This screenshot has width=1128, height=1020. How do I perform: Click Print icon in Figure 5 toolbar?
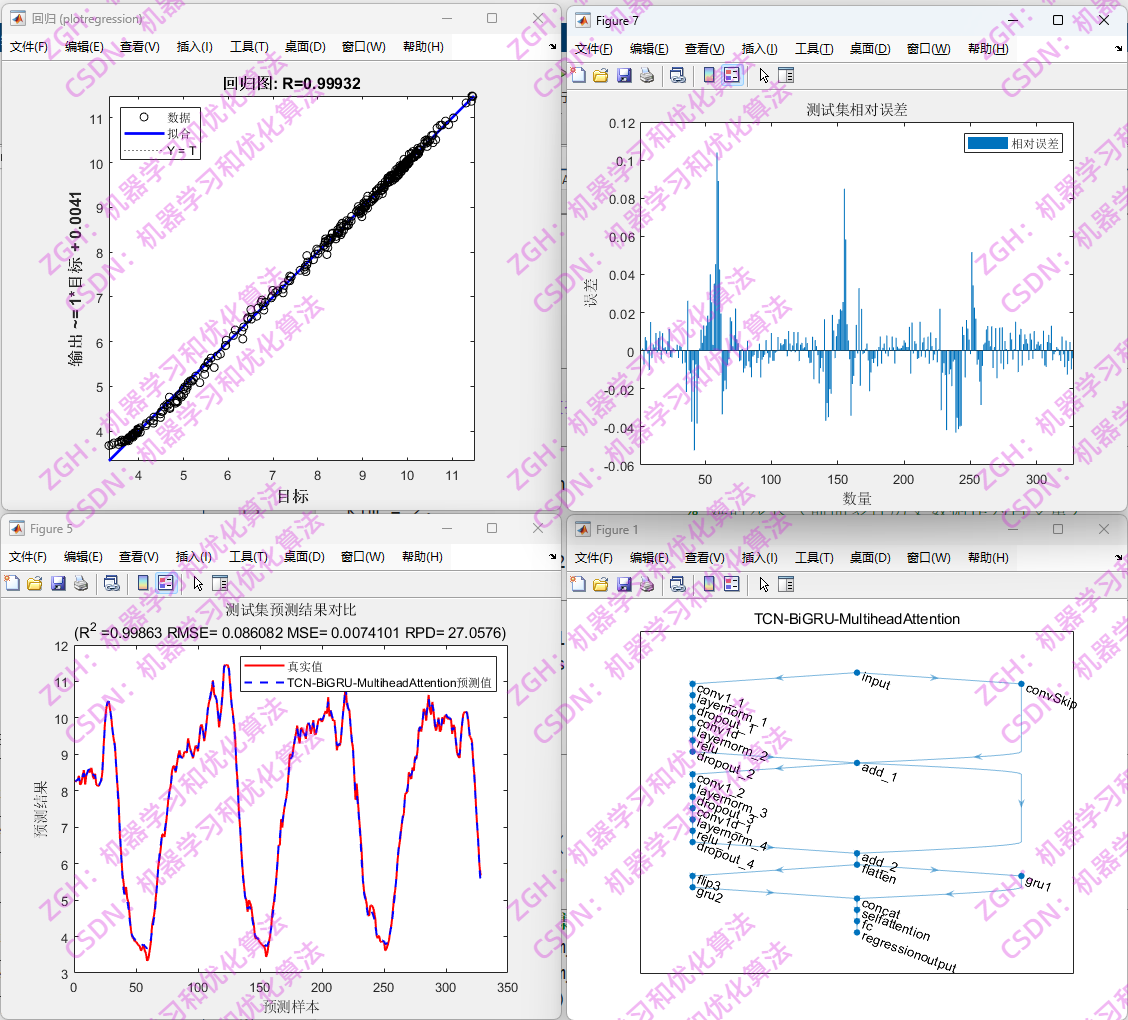pyautogui.click(x=81, y=583)
